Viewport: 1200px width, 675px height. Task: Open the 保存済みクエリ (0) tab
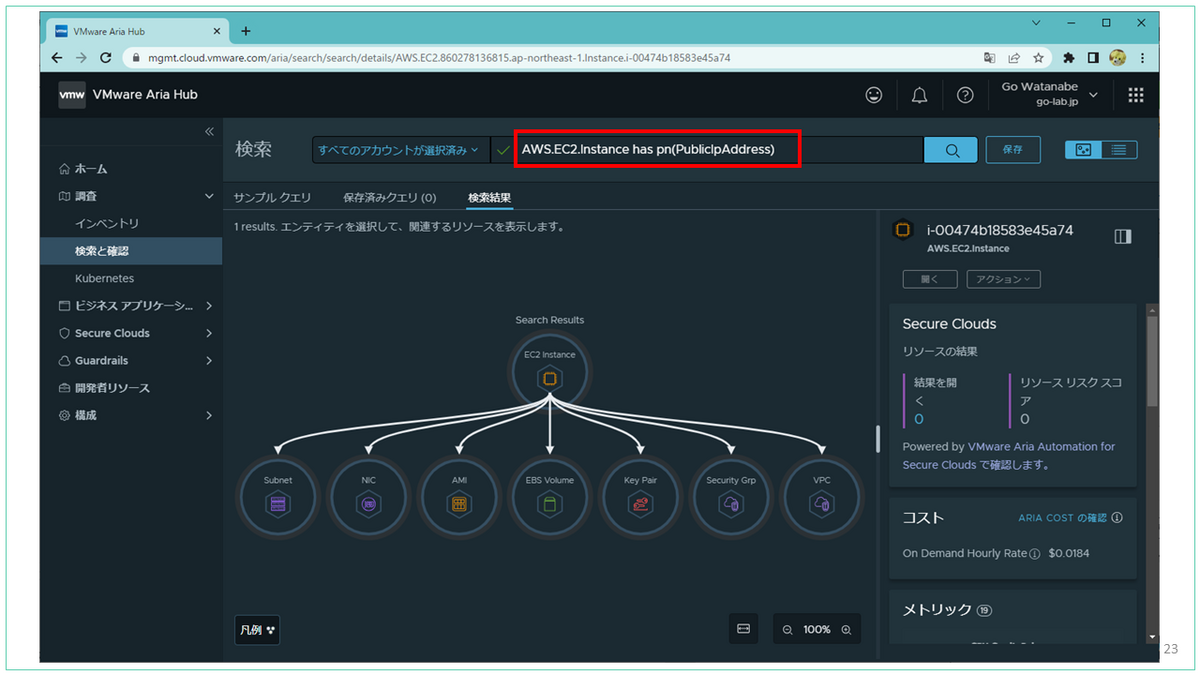(389, 198)
